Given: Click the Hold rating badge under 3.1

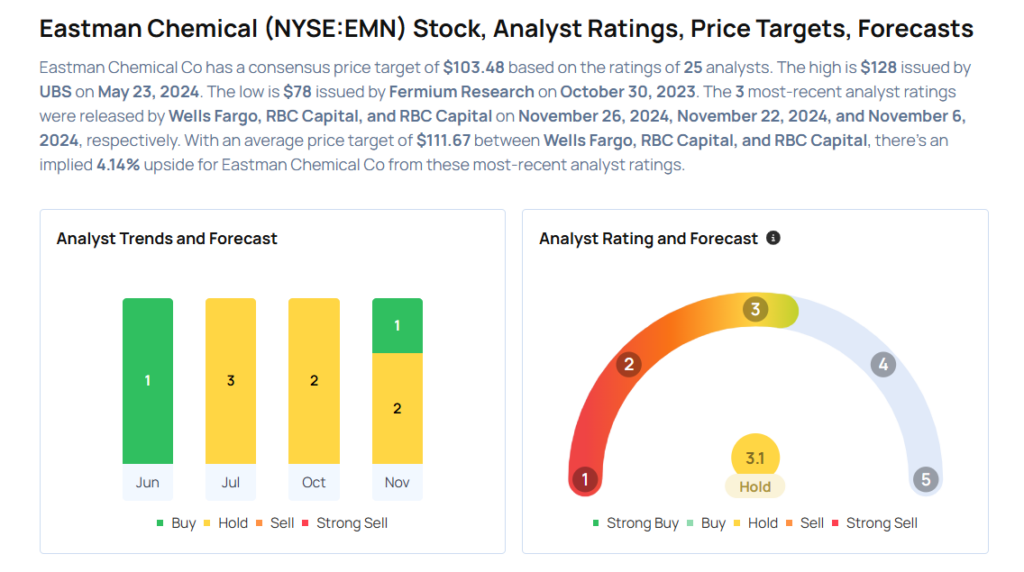Looking at the screenshot, I should click(x=755, y=487).
